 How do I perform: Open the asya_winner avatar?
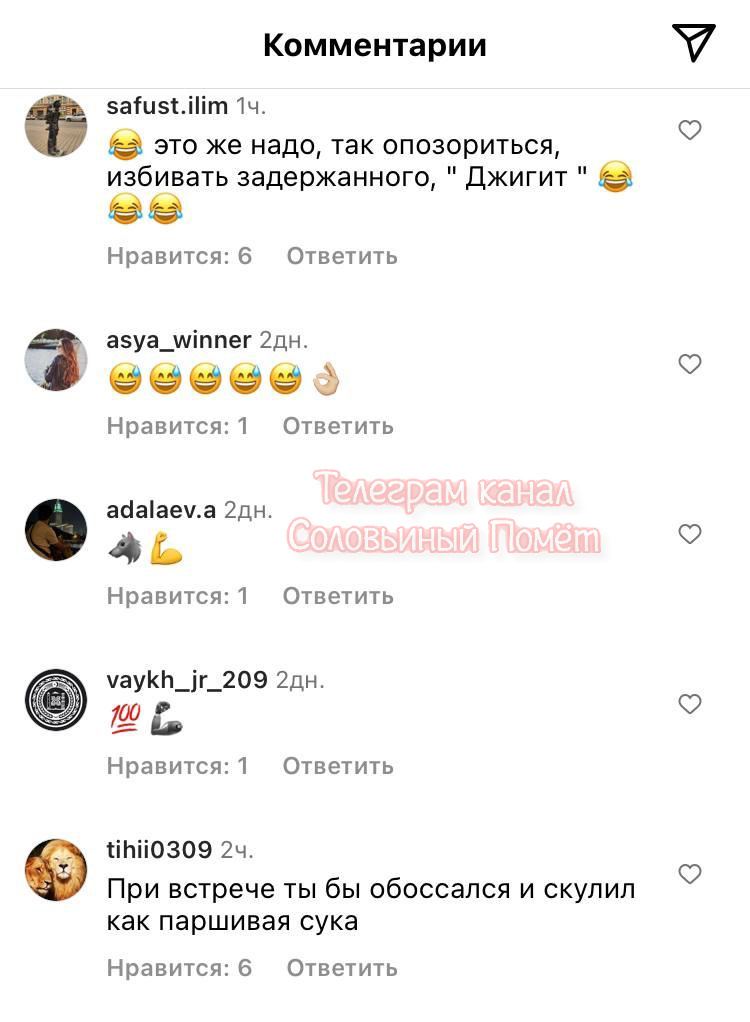point(56,360)
